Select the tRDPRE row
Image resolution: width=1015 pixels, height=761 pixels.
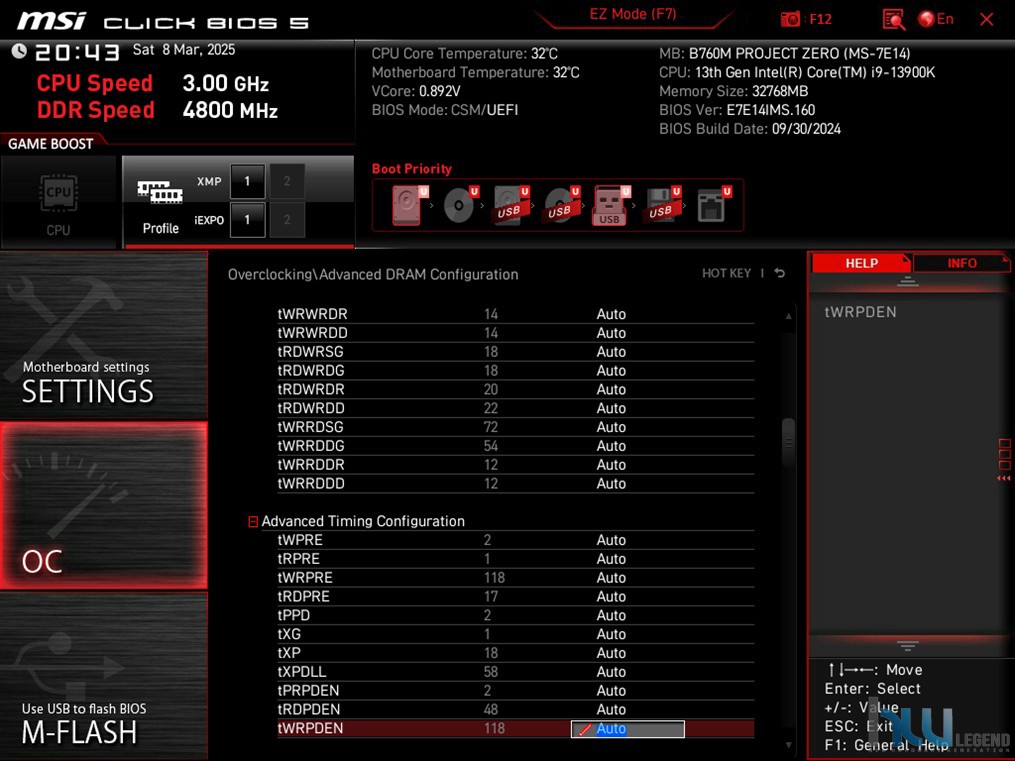pyautogui.click(x=516, y=596)
